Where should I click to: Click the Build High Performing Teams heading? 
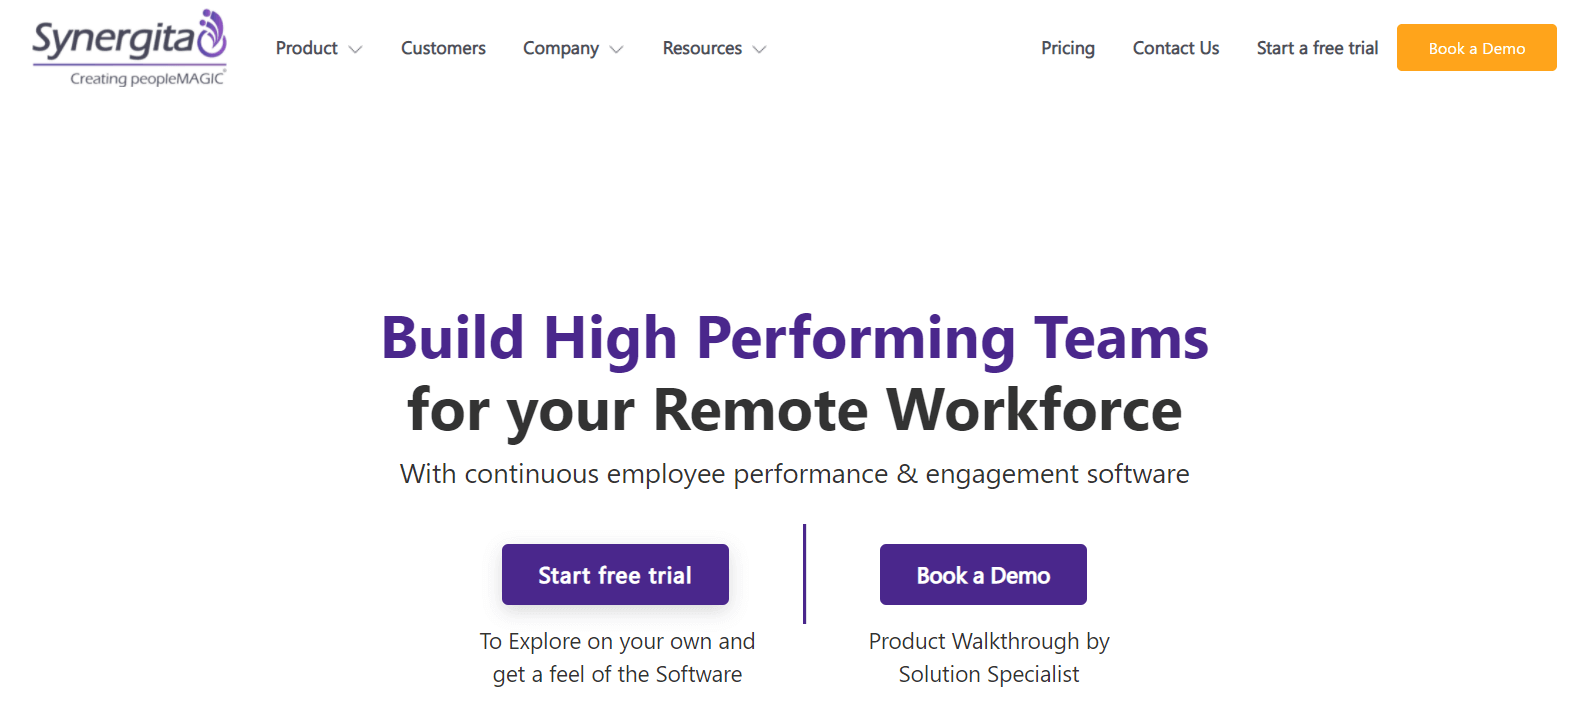(x=795, y=337)
